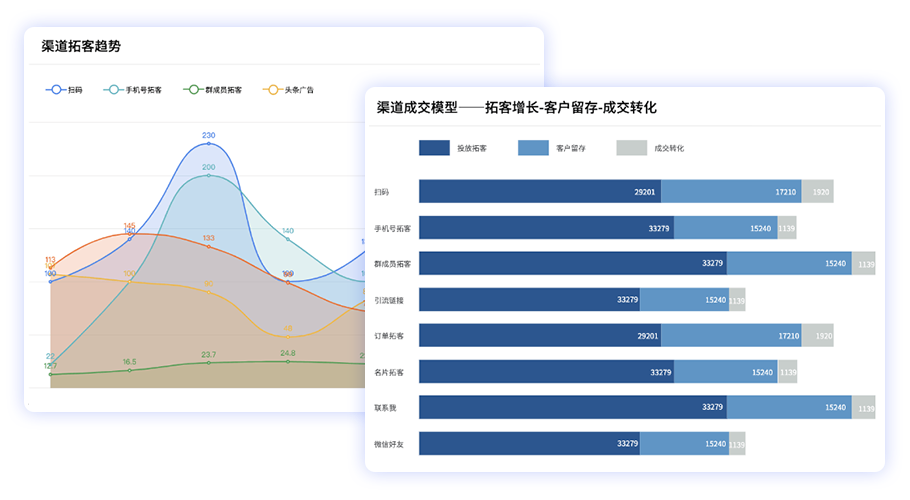Click the 联系我 row's 33279 bar segment
Screen dimensions: 910x500
coord(572,407)
